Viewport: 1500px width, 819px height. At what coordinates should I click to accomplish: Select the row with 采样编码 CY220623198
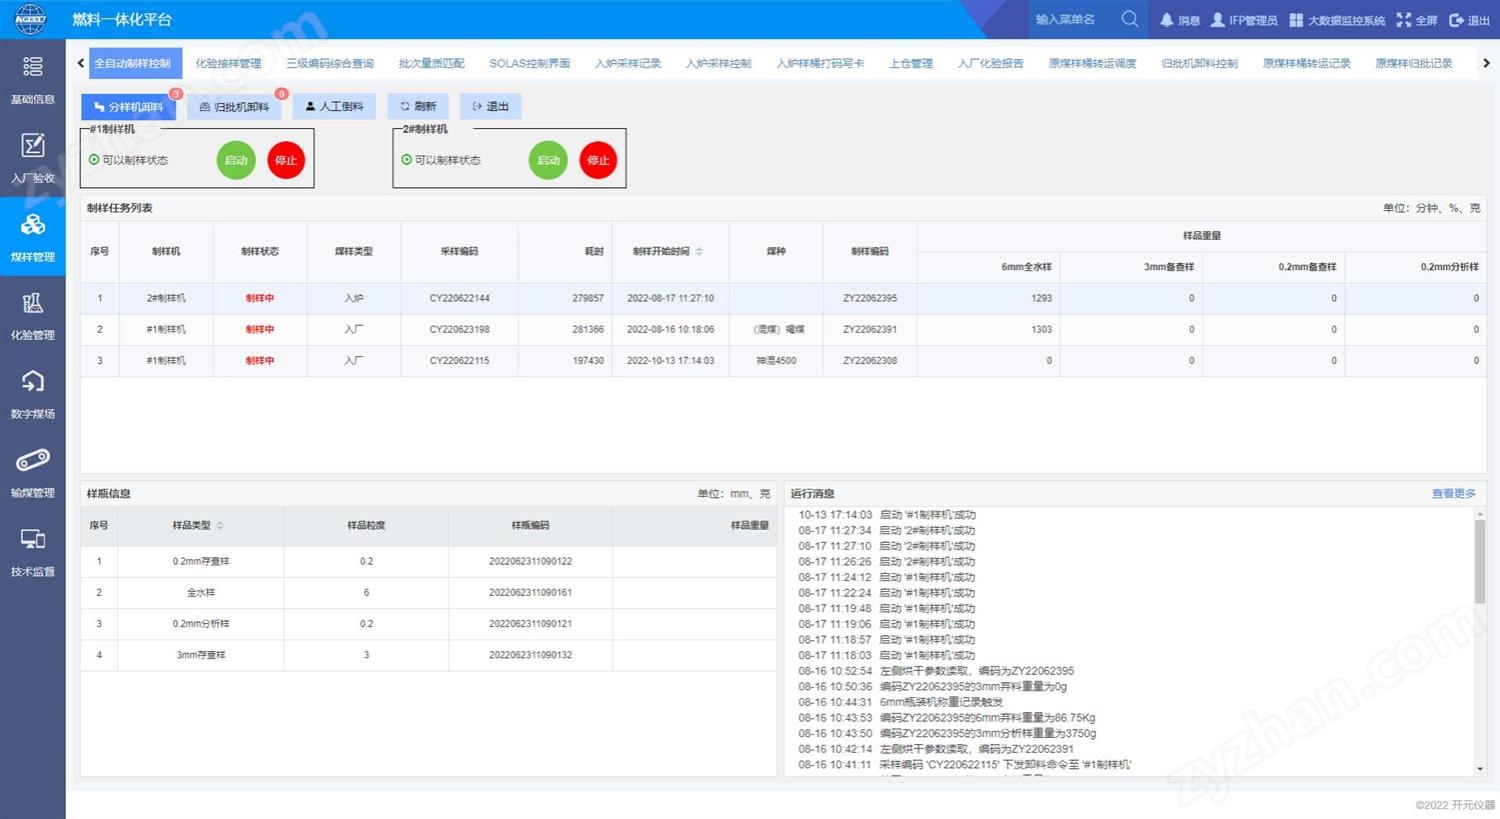[x=783, y=329]
